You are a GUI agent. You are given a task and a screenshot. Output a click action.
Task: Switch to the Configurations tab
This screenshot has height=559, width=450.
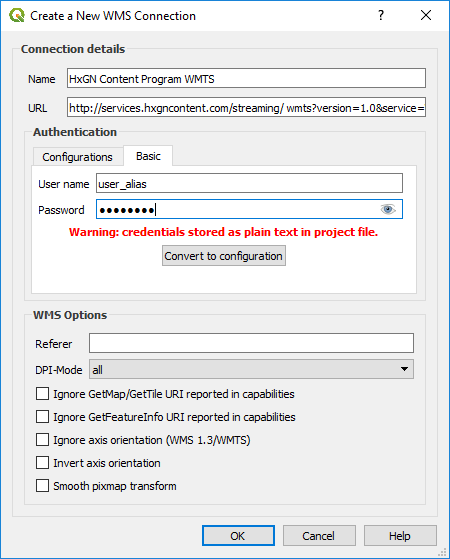point(78,157)
